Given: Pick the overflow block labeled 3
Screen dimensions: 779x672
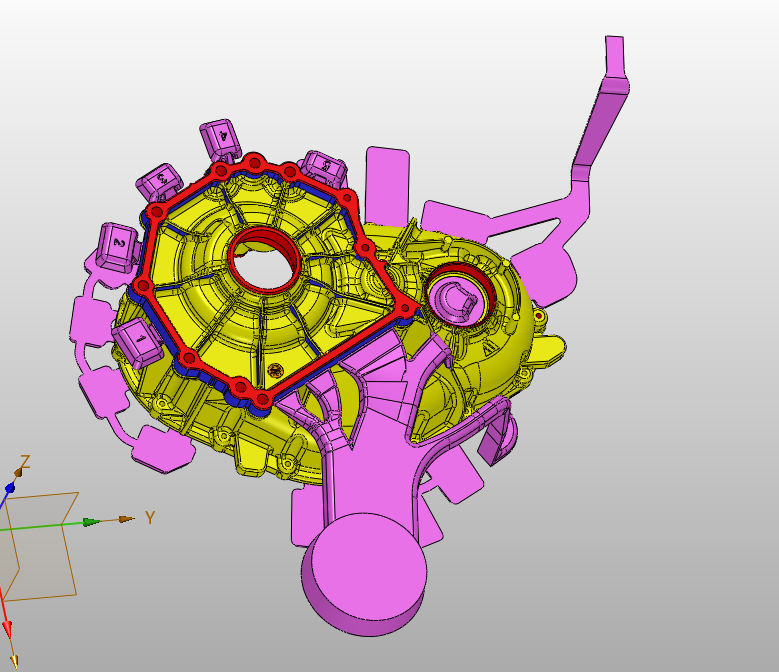Looking at the screenshot, I should 160,183.
